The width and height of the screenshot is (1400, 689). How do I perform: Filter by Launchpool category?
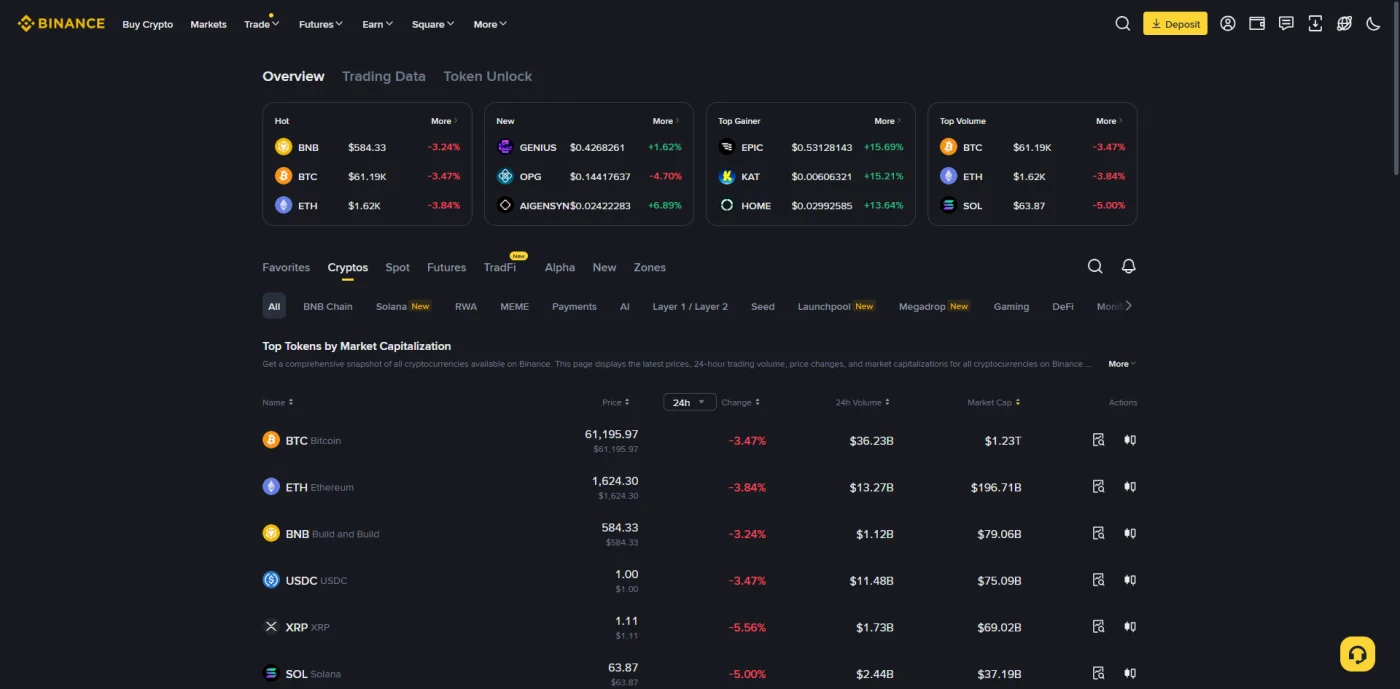(836, 306)
